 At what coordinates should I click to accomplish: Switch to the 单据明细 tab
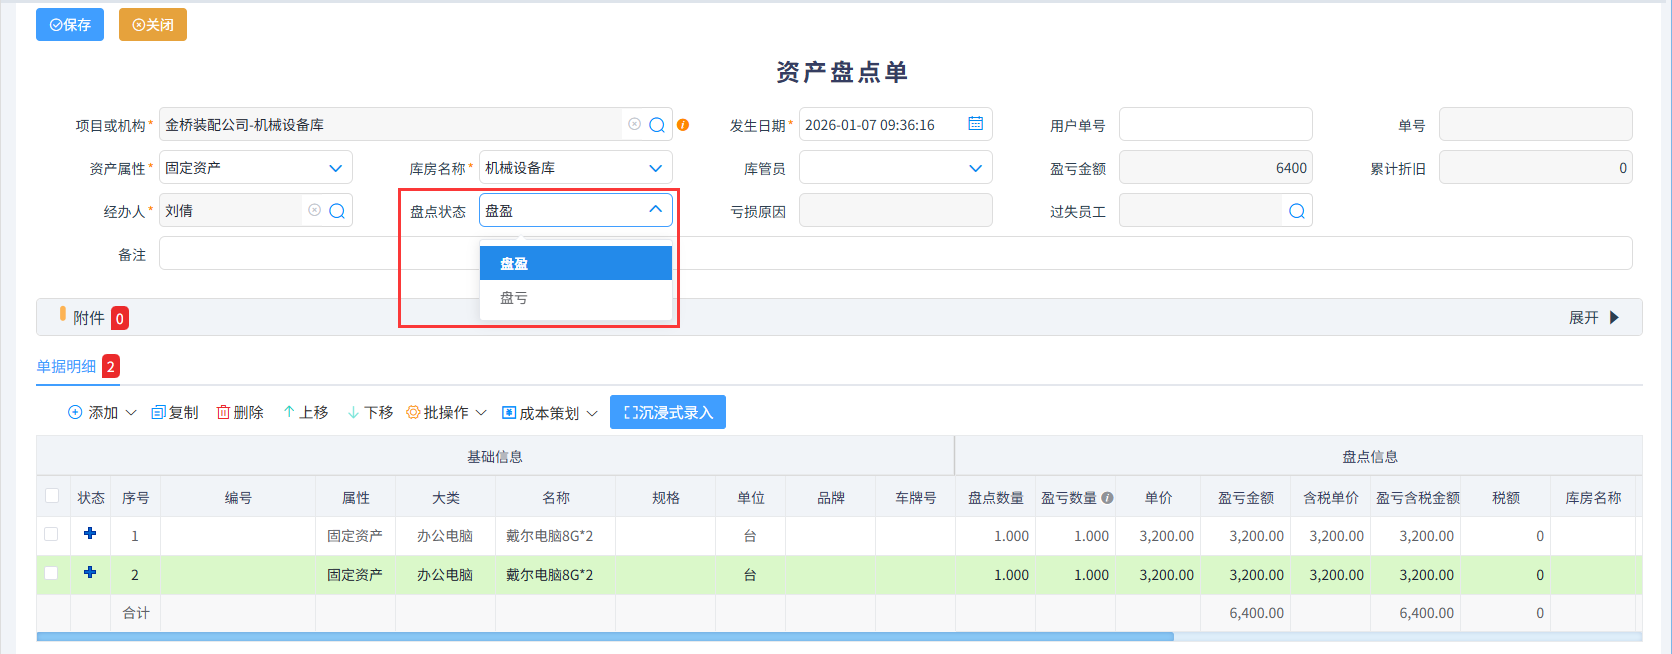67,366
